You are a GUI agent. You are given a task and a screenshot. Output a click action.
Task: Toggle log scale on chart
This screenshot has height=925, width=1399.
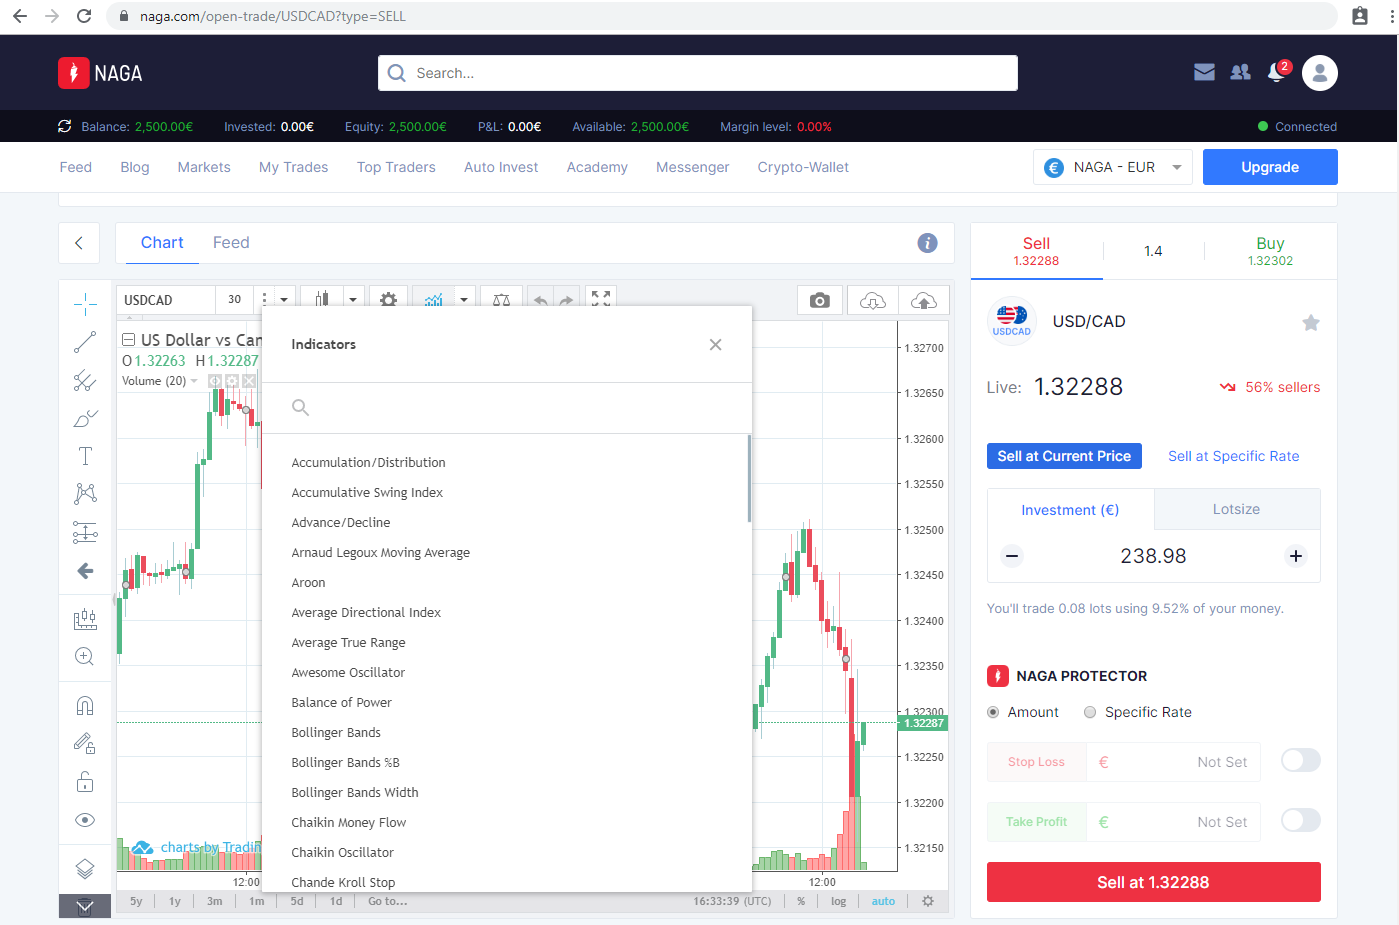tap(838, 901)
